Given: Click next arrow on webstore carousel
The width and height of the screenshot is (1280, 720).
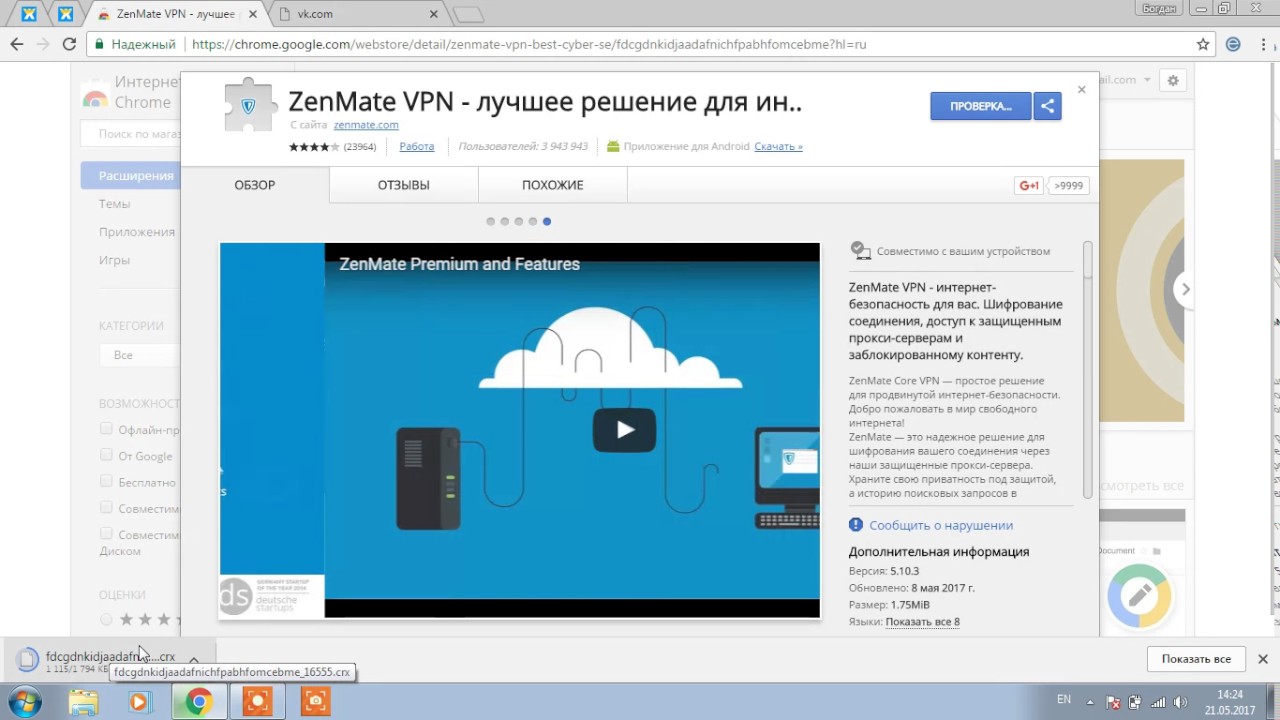Looking at the screenshot, I should tap(1185, 289).
